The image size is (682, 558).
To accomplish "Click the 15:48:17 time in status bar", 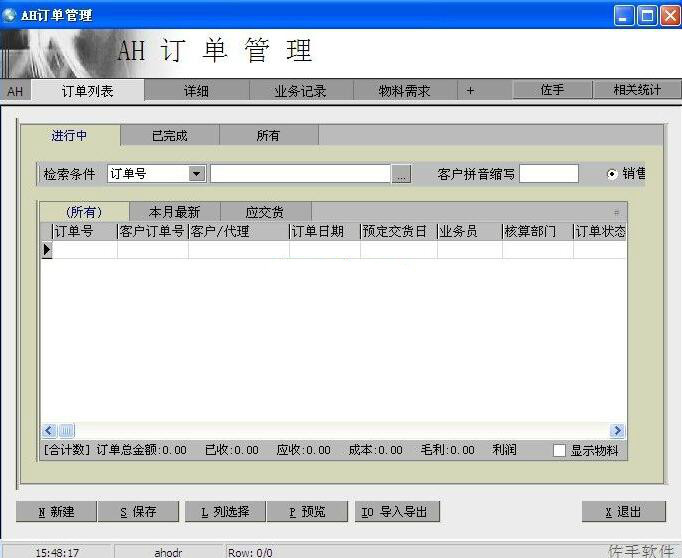I will pyautogui.click(x=57, y=553).
